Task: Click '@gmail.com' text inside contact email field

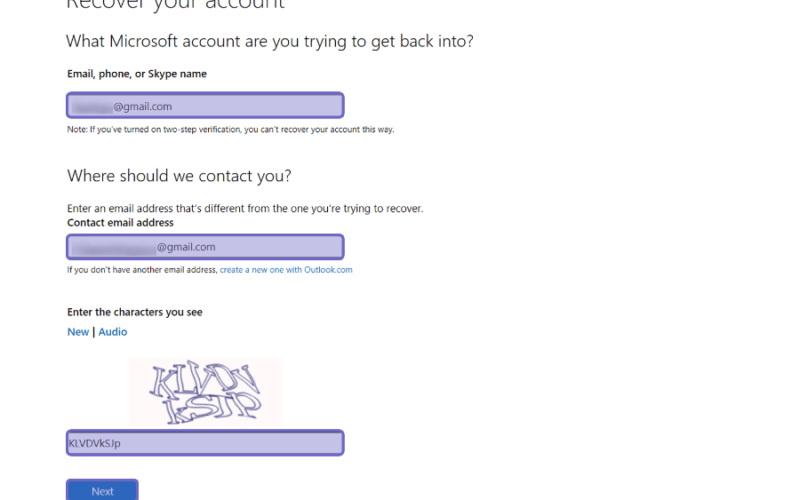Action: (186, 247)
